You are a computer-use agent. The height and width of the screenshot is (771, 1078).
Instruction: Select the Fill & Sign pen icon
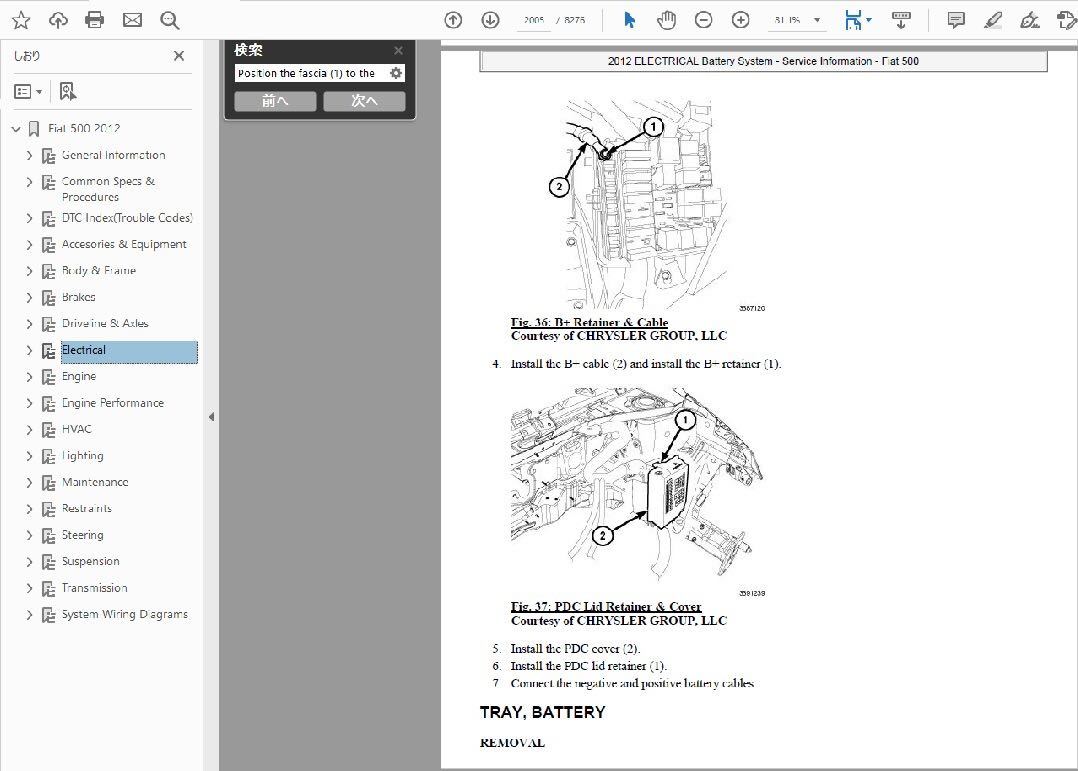tap(991, 19)
